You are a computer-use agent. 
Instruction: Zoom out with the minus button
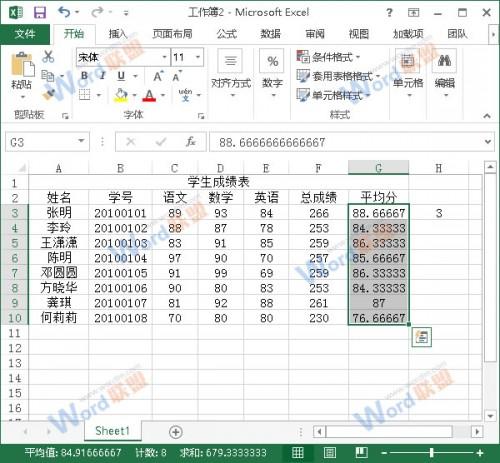[384, 453]
